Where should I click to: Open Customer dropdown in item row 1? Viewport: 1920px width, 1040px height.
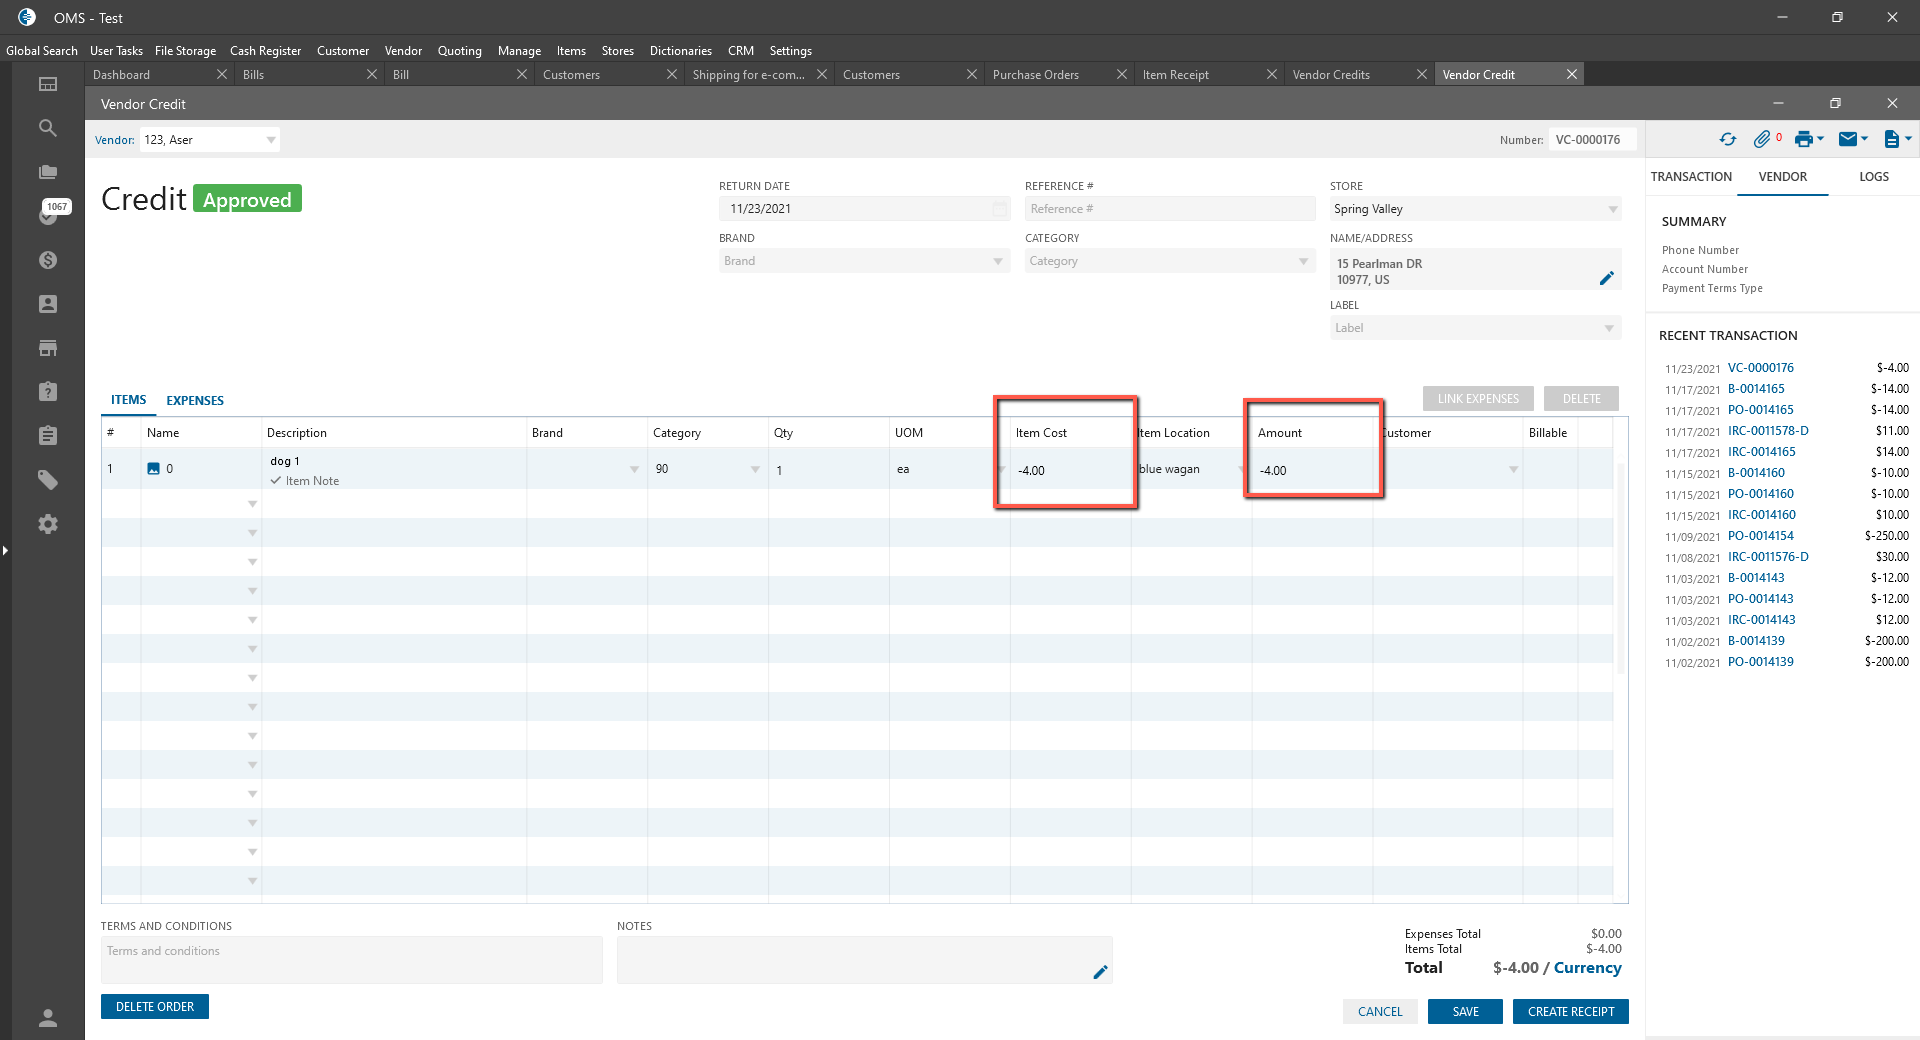pos(1513,470)
